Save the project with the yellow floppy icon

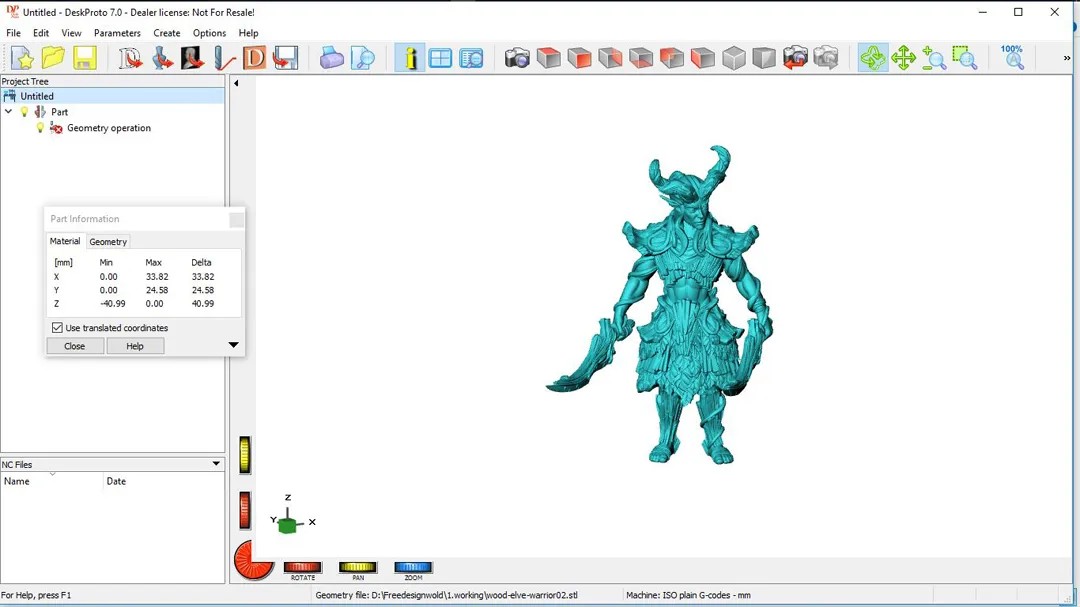point(85,58)
